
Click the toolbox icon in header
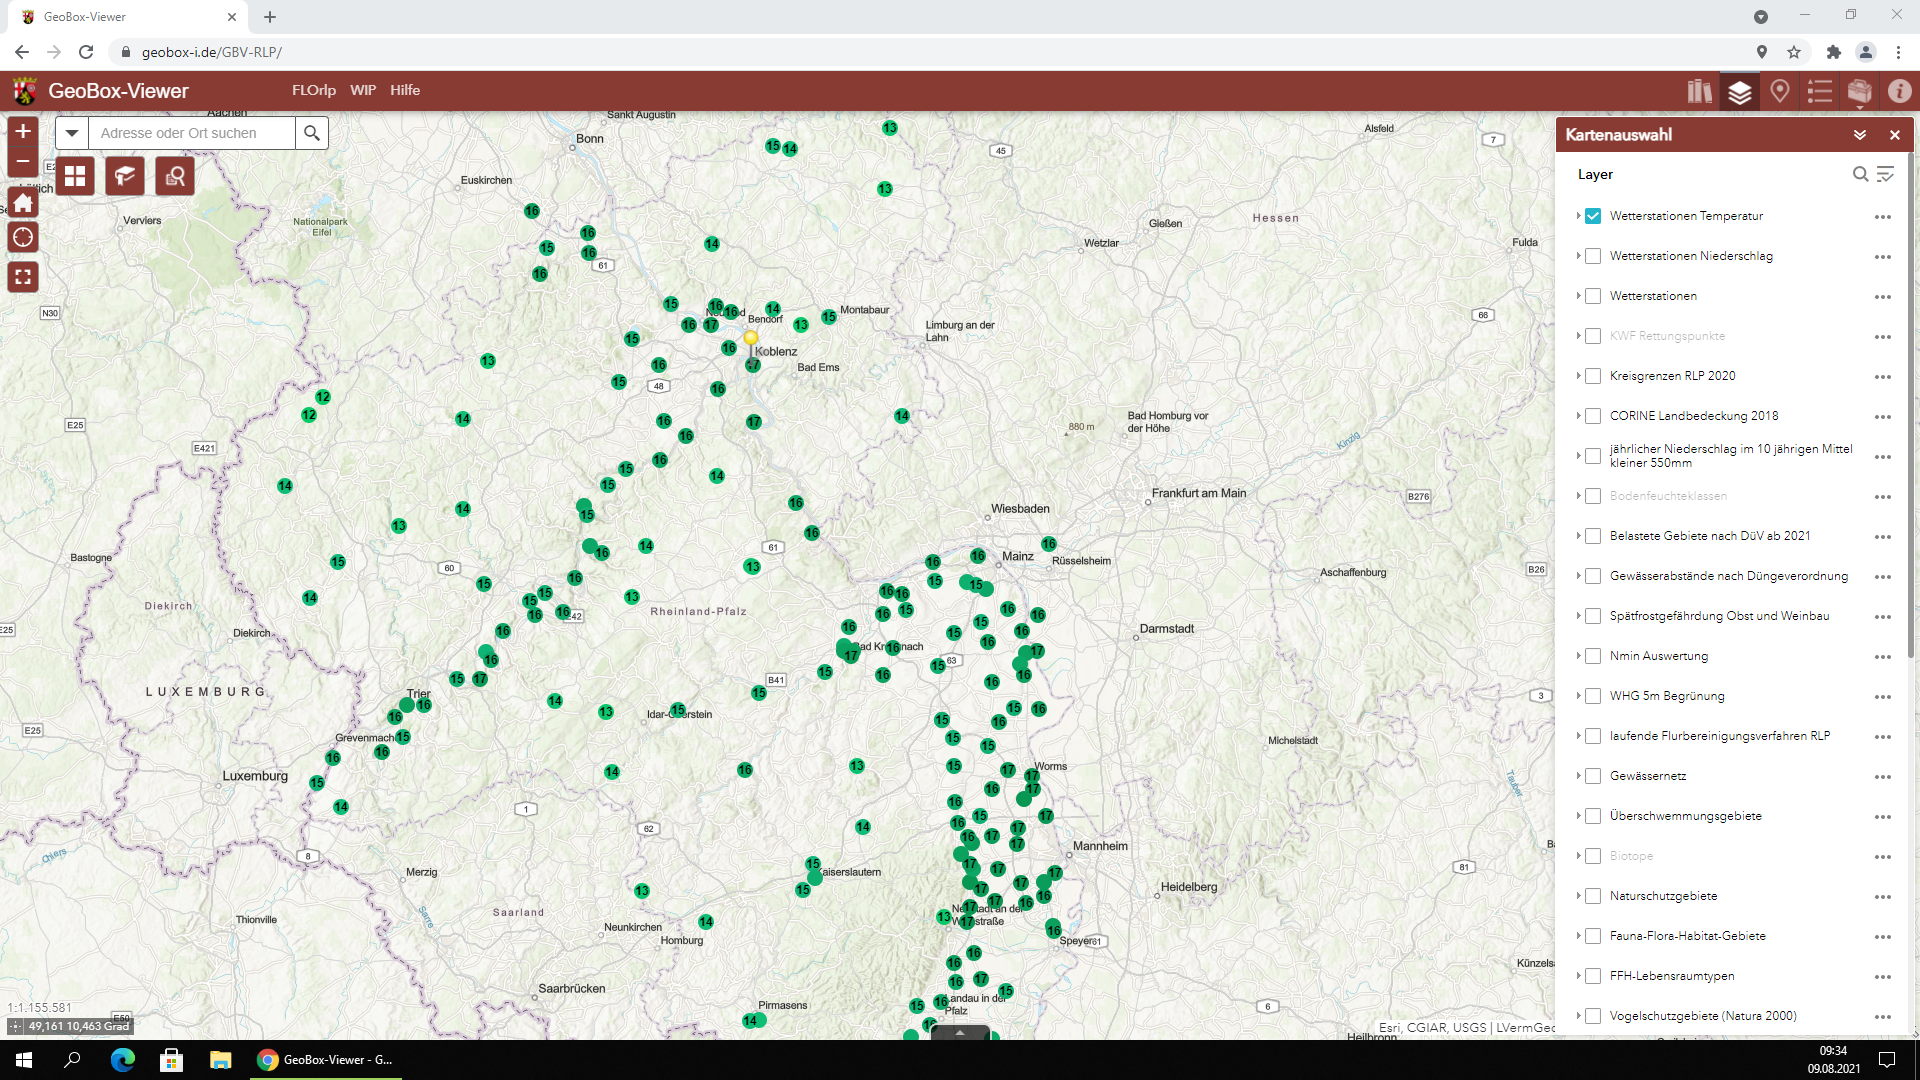click(1860, 92)
